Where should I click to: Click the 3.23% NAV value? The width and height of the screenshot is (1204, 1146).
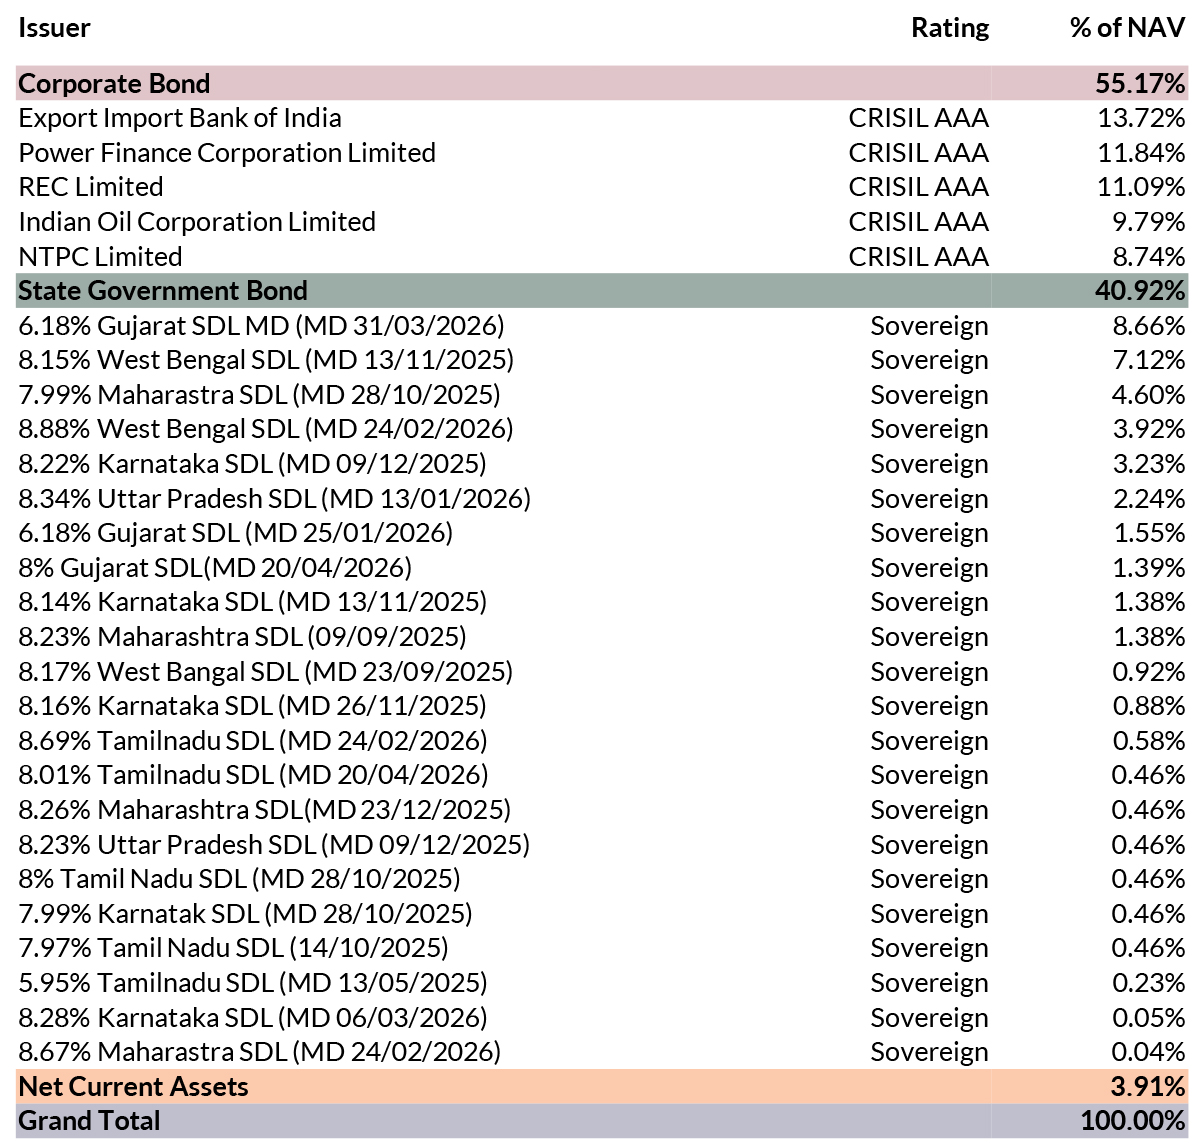pyautogui.click(x=1148, y=464)
